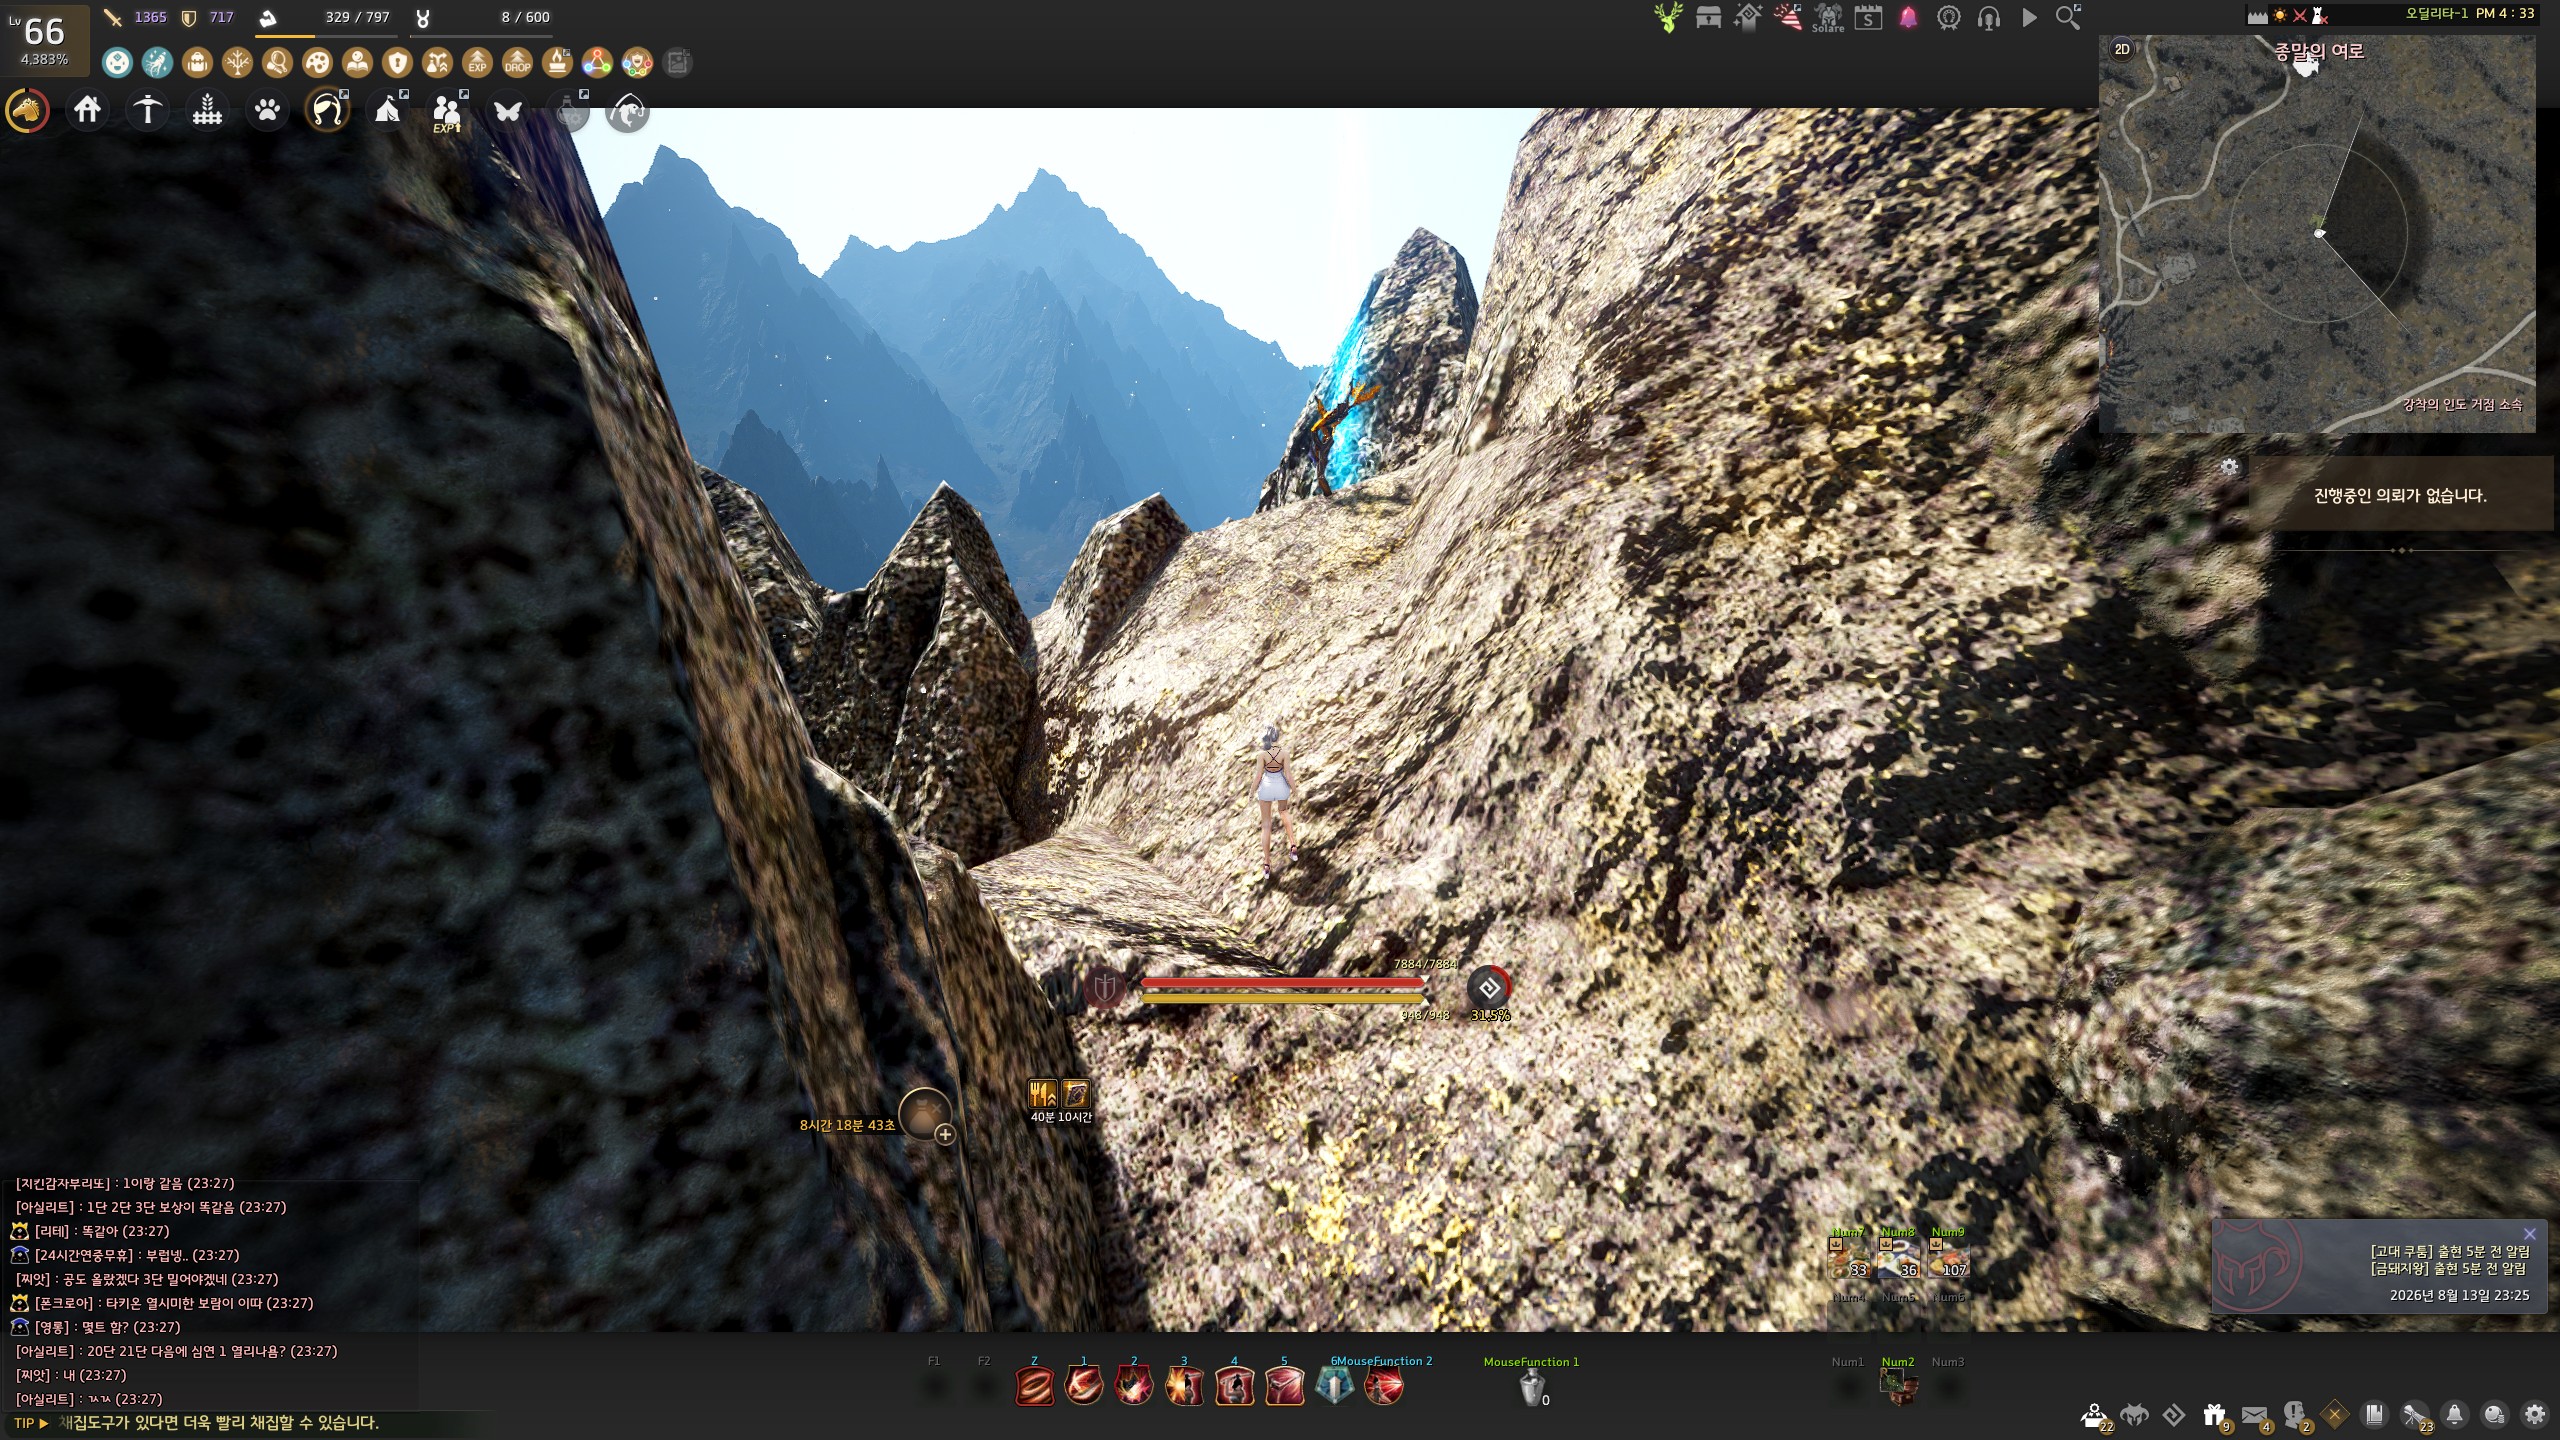Open the butterfly fairy icon
This screenshot has width=2560, height=1440.
click(x=507, y=110)
